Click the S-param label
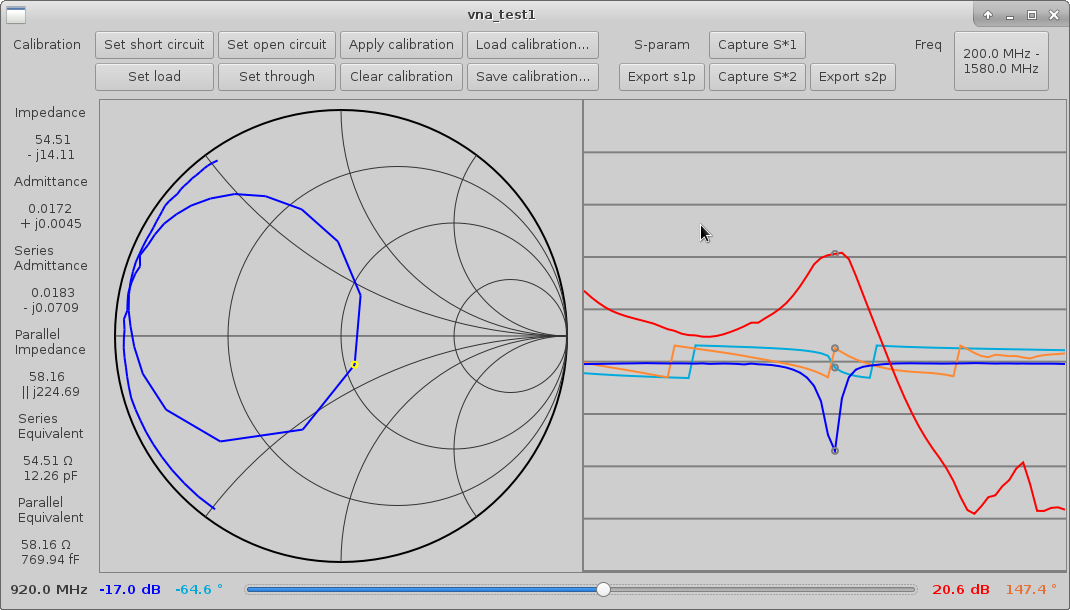Screen dimensions: 1070x610 [661, 45]
